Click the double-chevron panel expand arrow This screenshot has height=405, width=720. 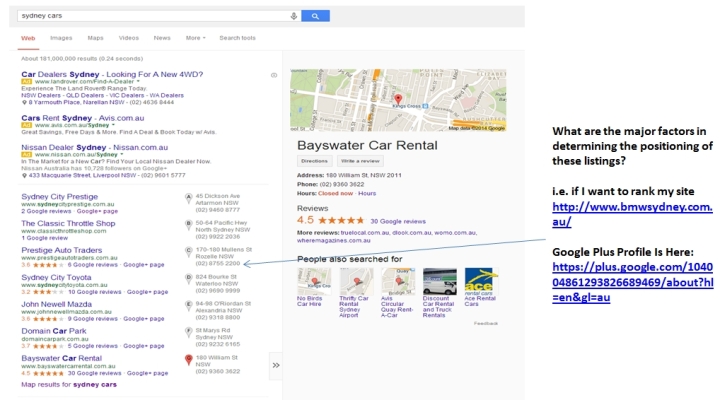pos(276,366)
